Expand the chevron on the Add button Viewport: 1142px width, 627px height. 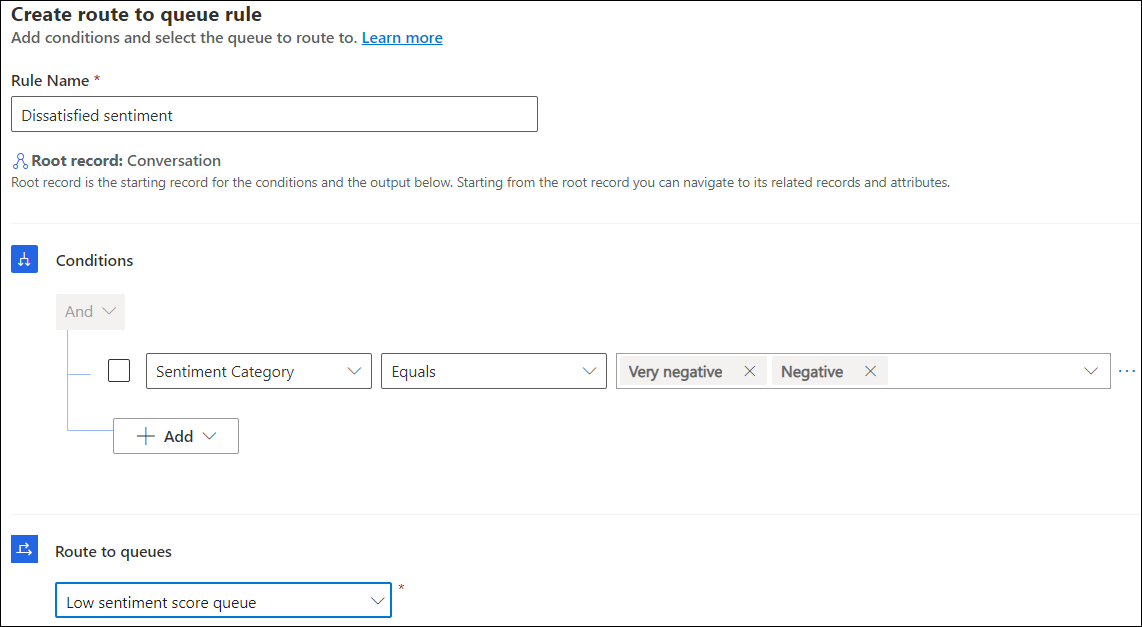[210, 436]
